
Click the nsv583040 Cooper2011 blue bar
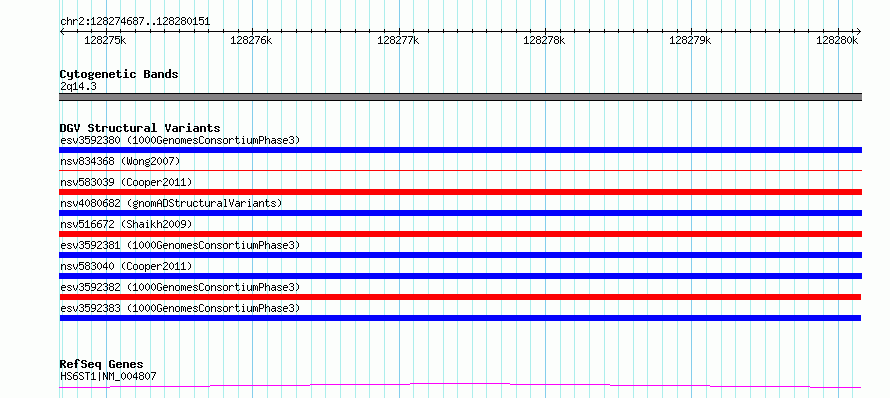(460, 276)
